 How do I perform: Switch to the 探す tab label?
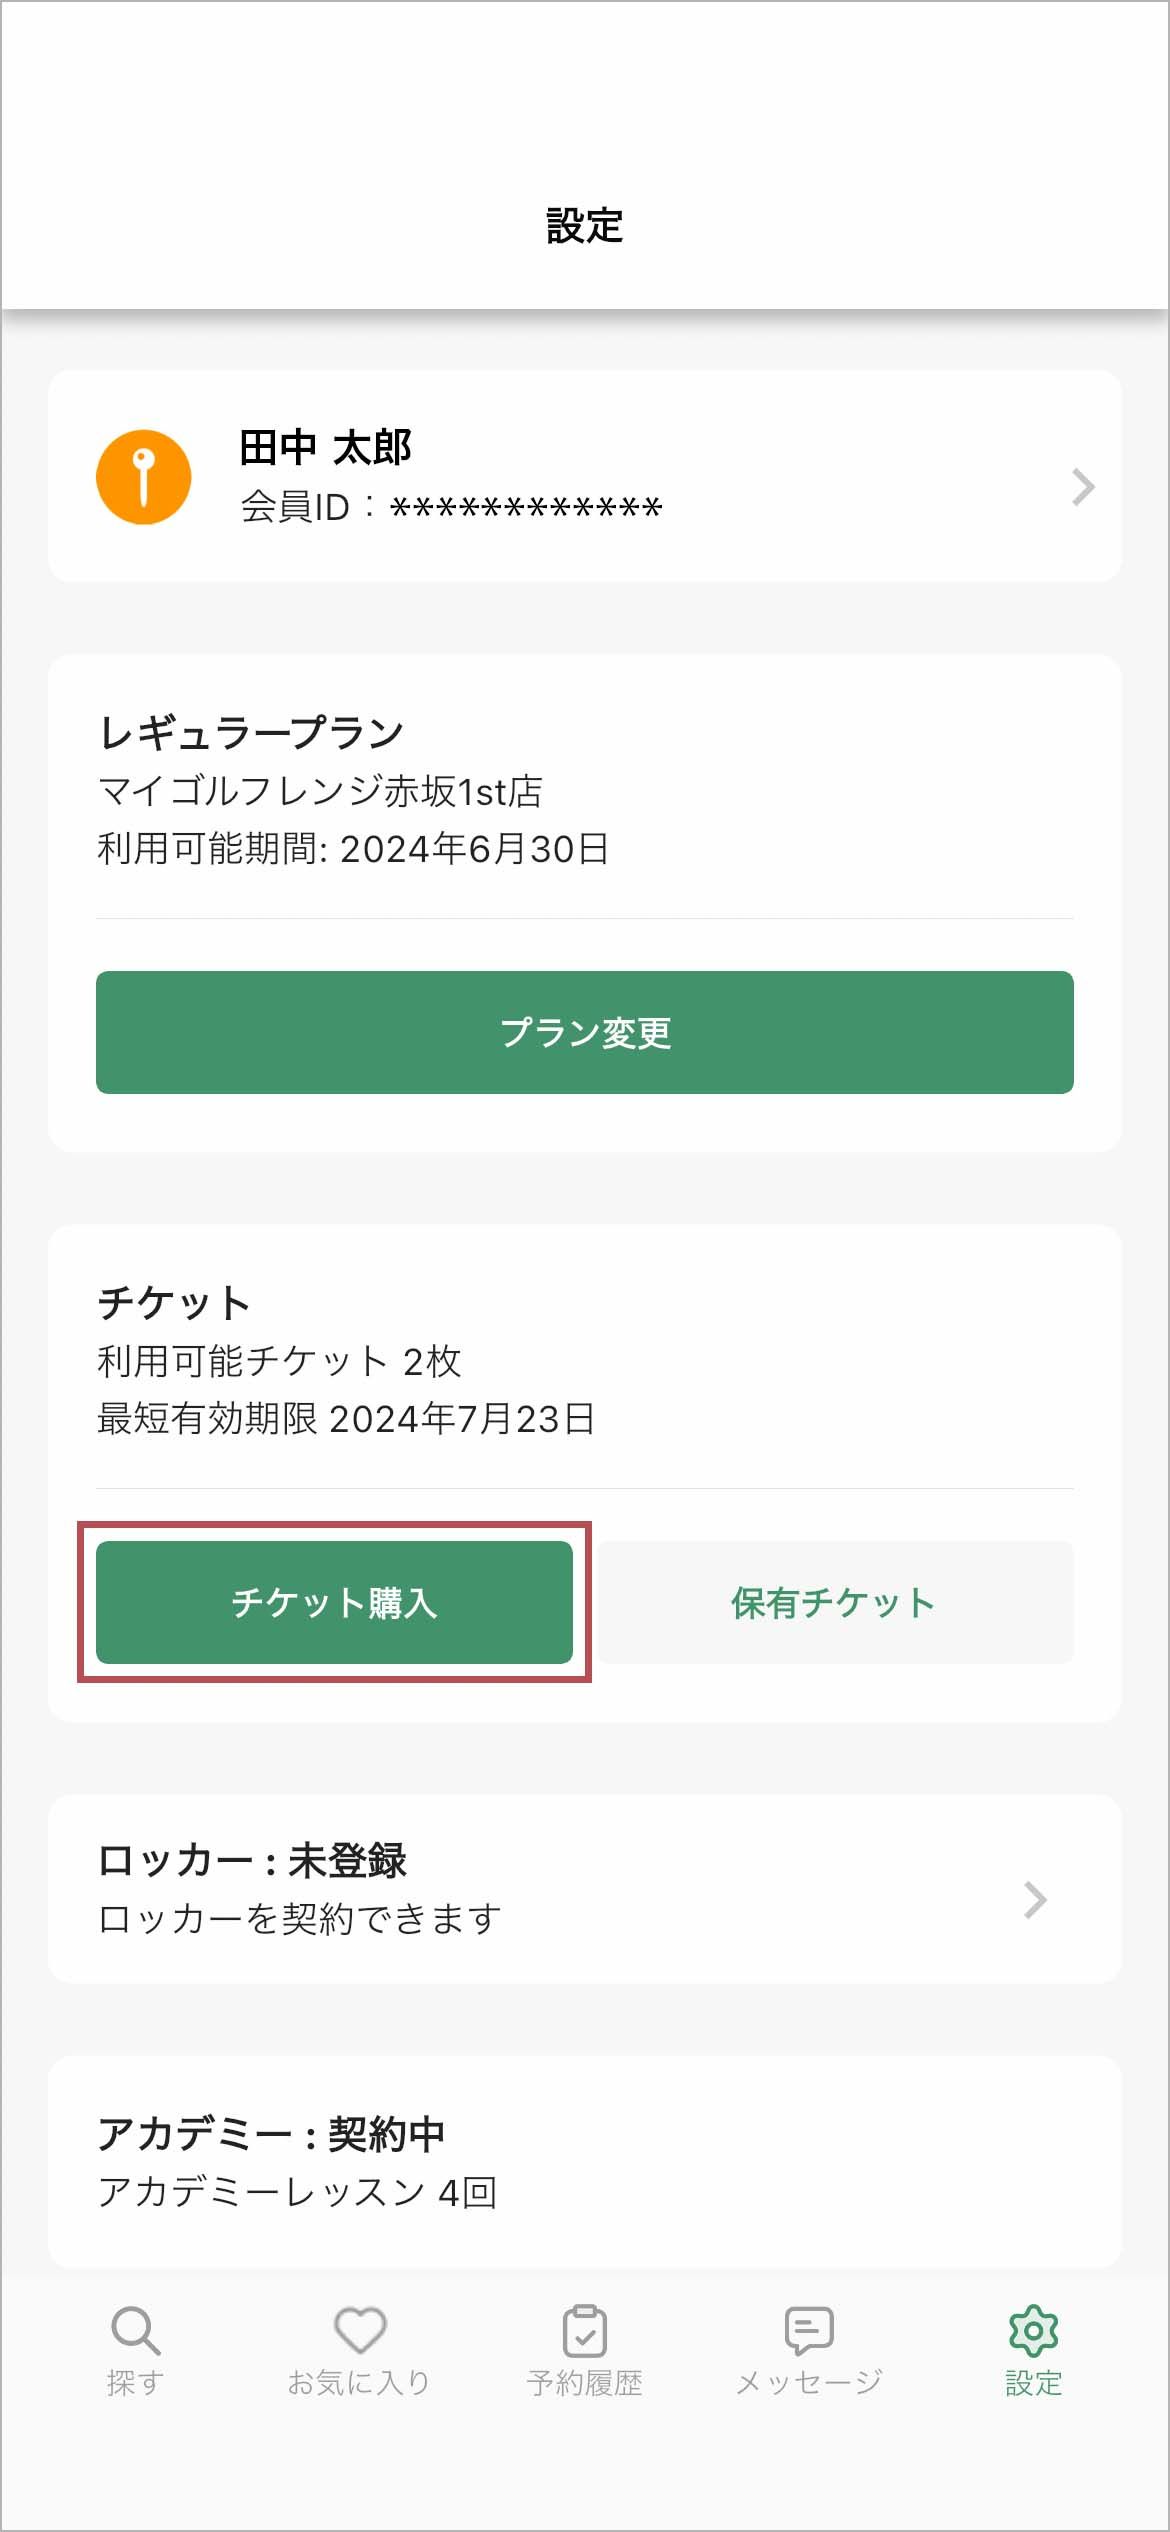point(135,2384)
